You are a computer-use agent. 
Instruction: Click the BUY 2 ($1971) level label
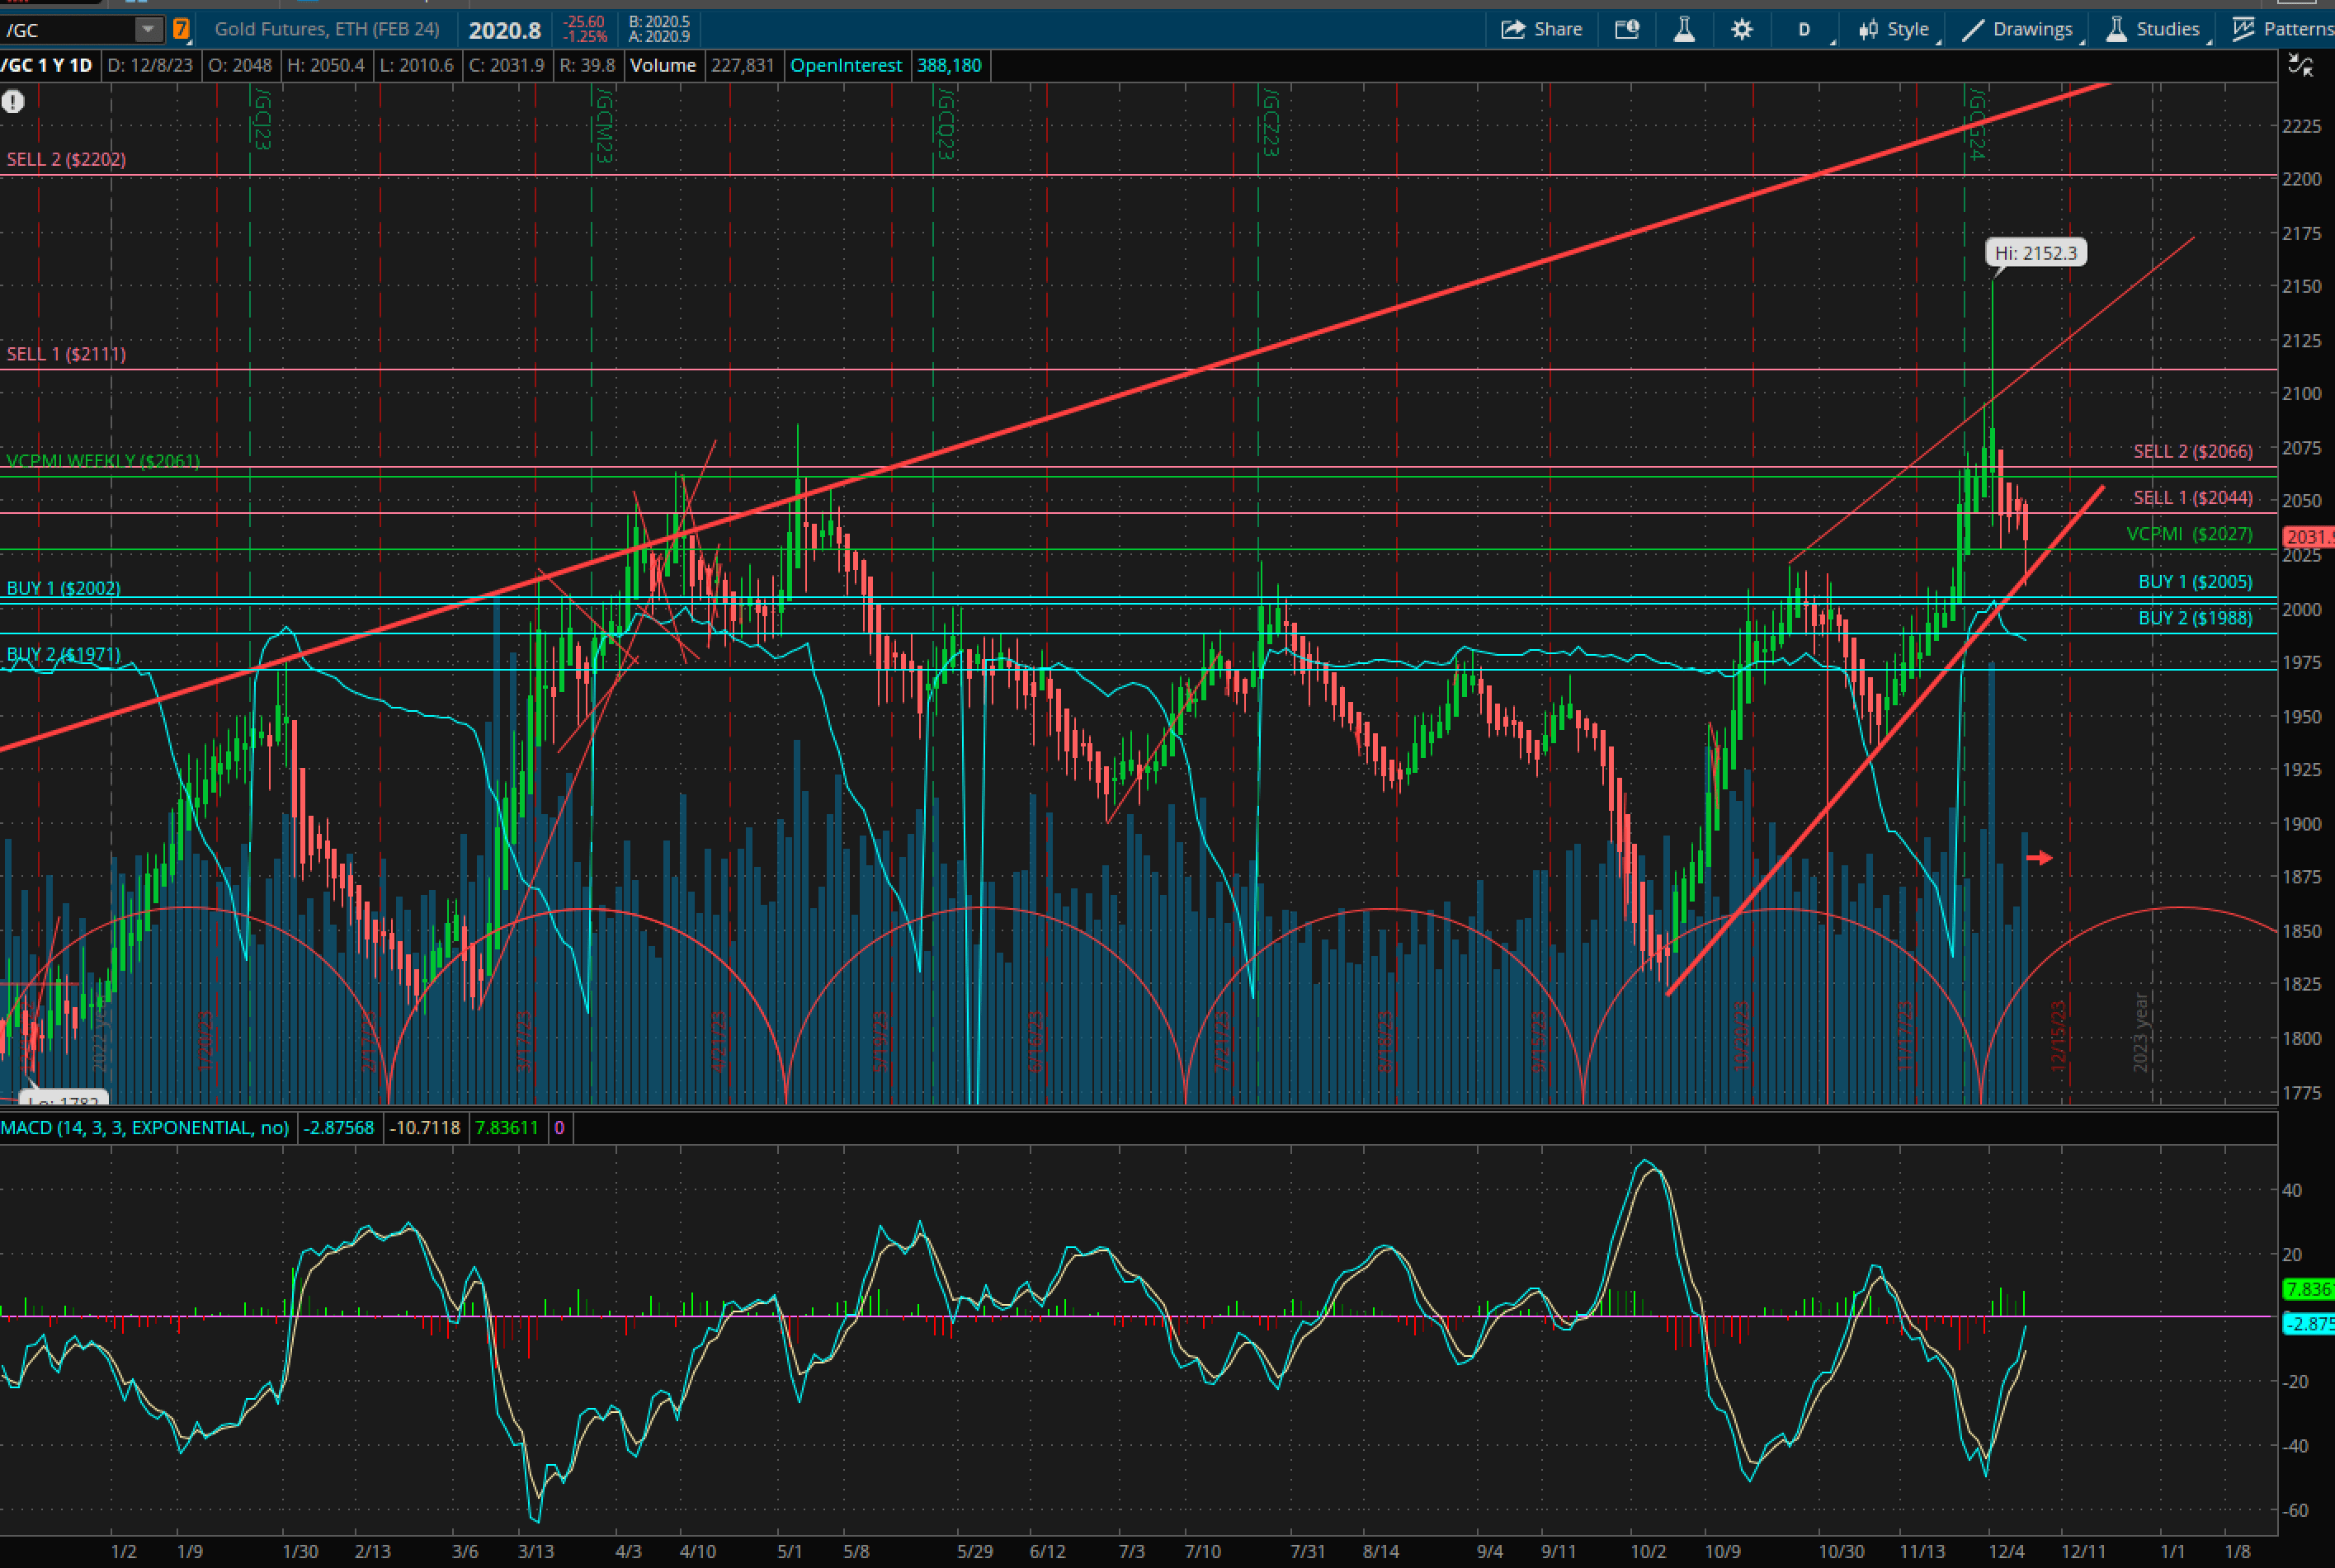coord(64,655)
